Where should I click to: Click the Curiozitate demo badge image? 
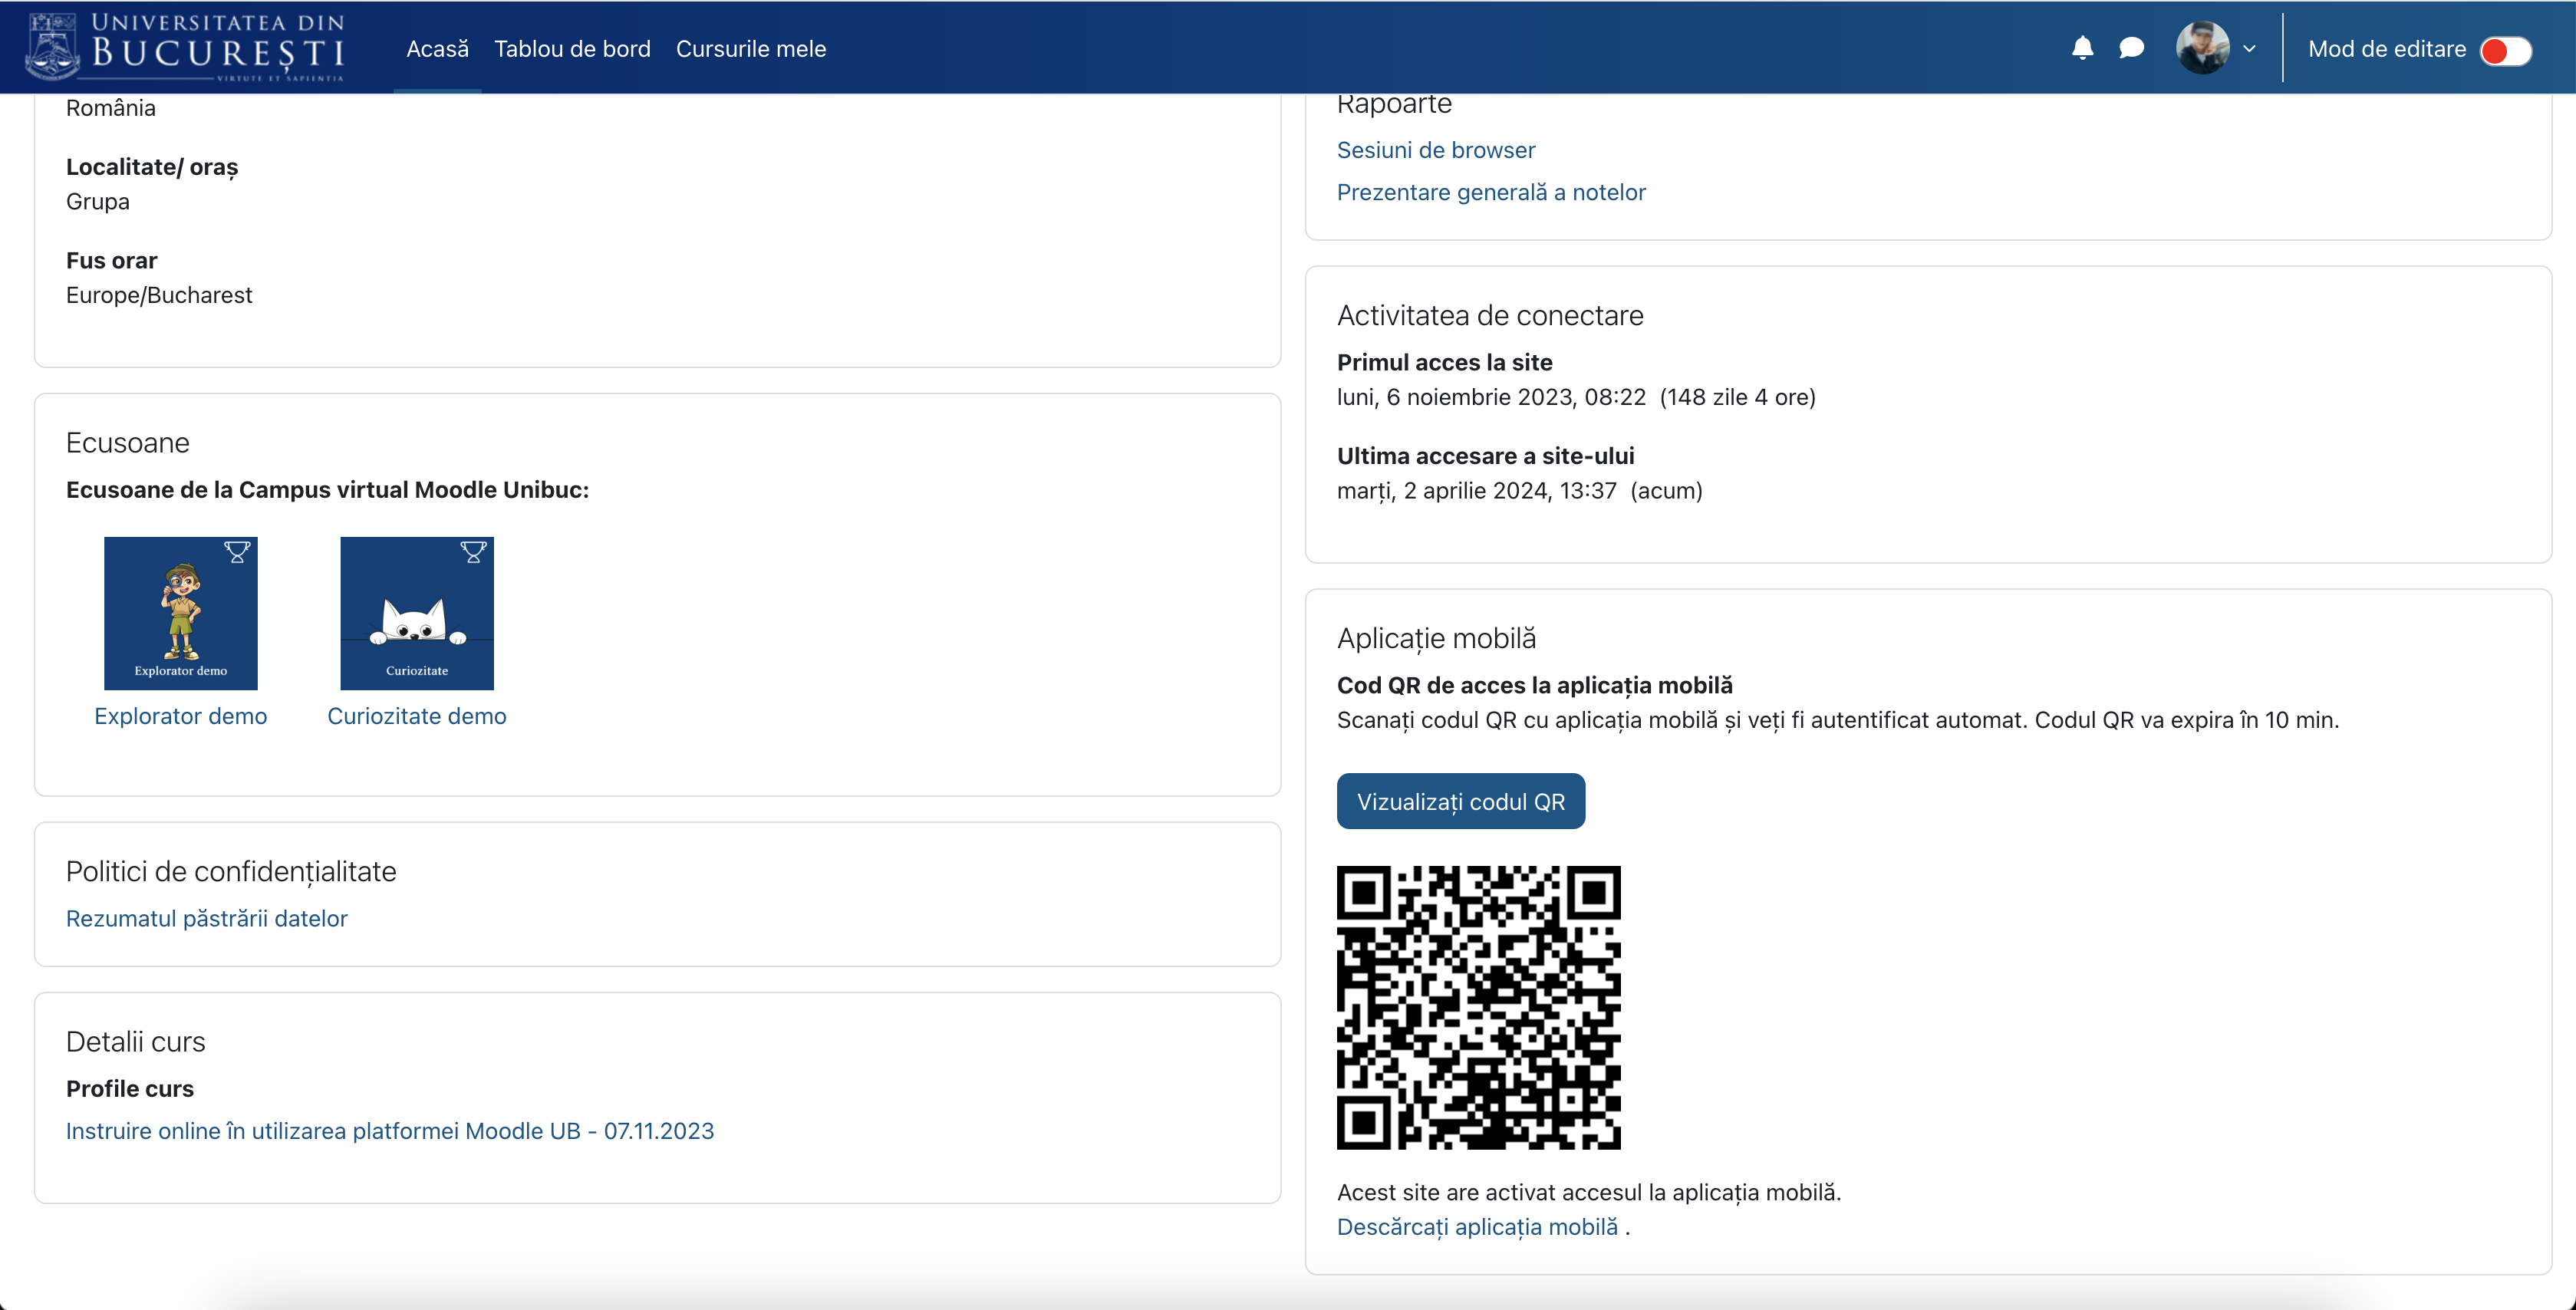pyautogui.click(x=417, y=613)
